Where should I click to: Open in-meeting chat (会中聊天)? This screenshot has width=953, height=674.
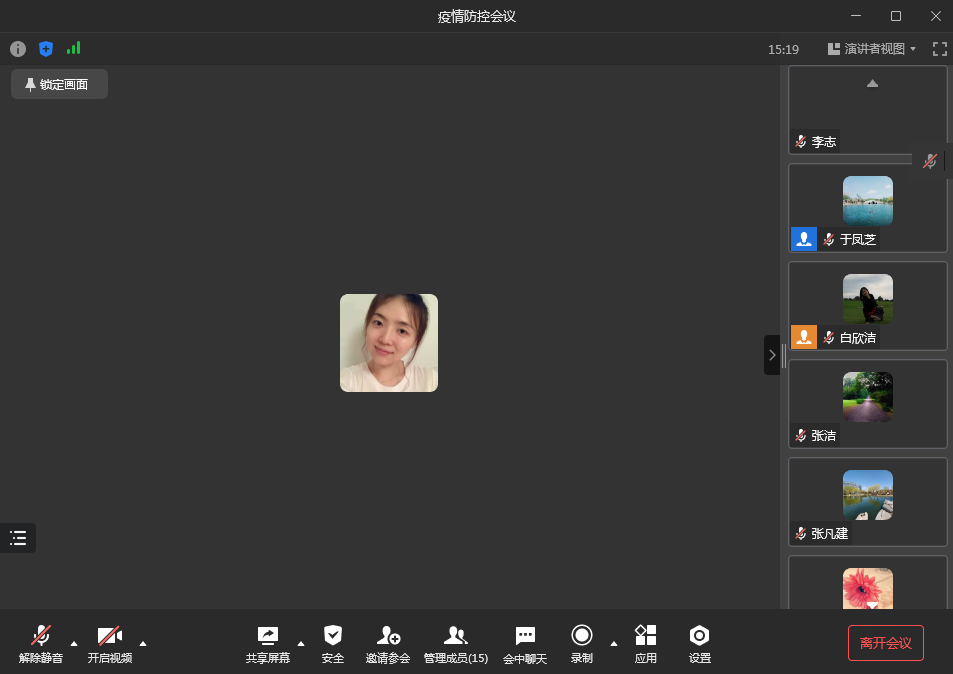click(x=525, y=643)
